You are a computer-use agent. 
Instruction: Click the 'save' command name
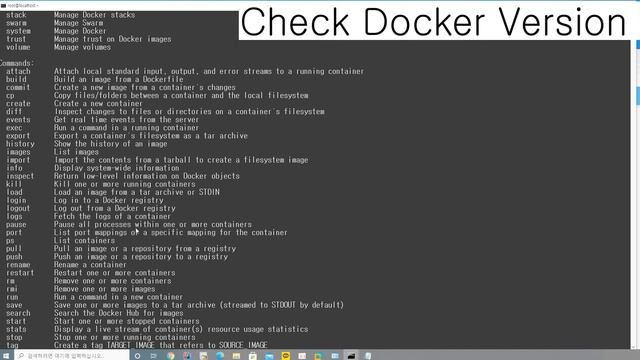click(x=14, y=305)
